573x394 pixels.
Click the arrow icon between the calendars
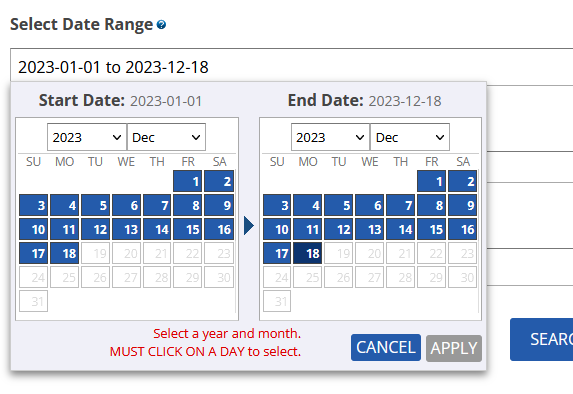249,226
